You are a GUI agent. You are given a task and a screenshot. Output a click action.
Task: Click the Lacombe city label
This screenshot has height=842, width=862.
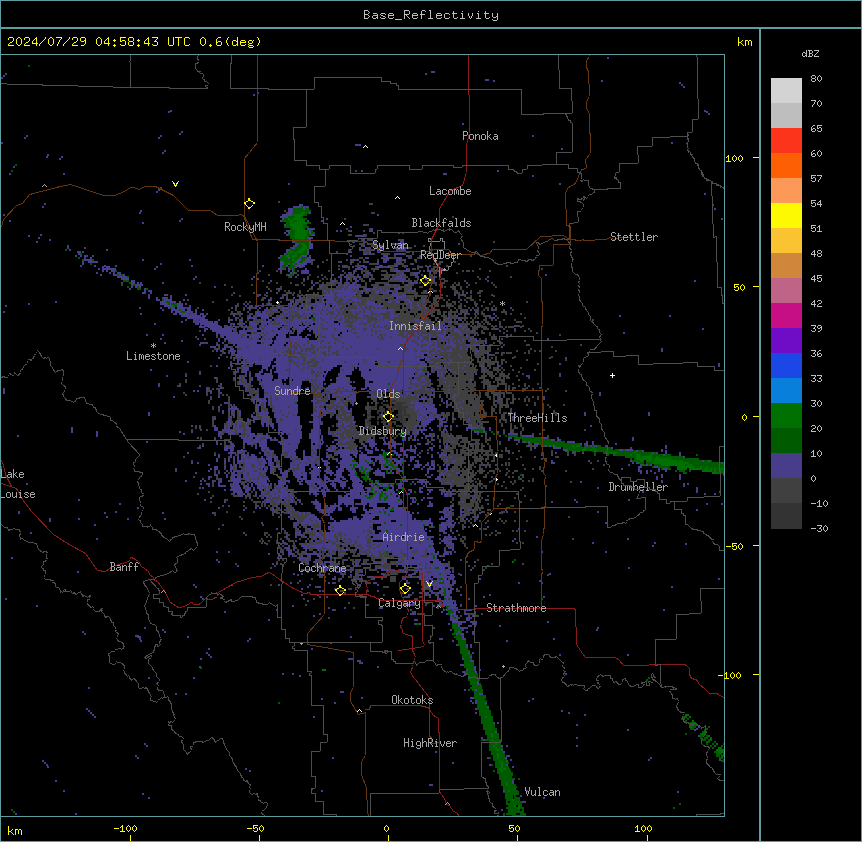point(450,191)
